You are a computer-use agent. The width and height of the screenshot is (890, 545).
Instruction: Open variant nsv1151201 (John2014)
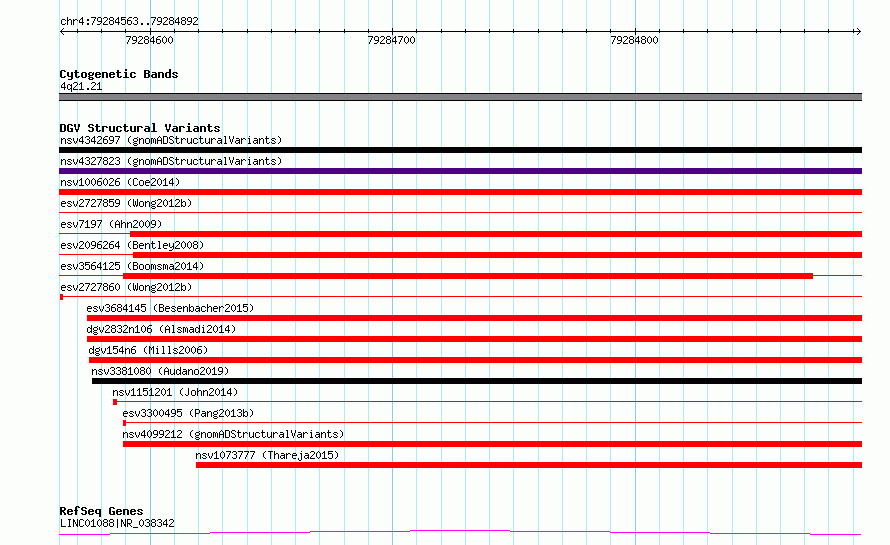click(x=175, y=392)
